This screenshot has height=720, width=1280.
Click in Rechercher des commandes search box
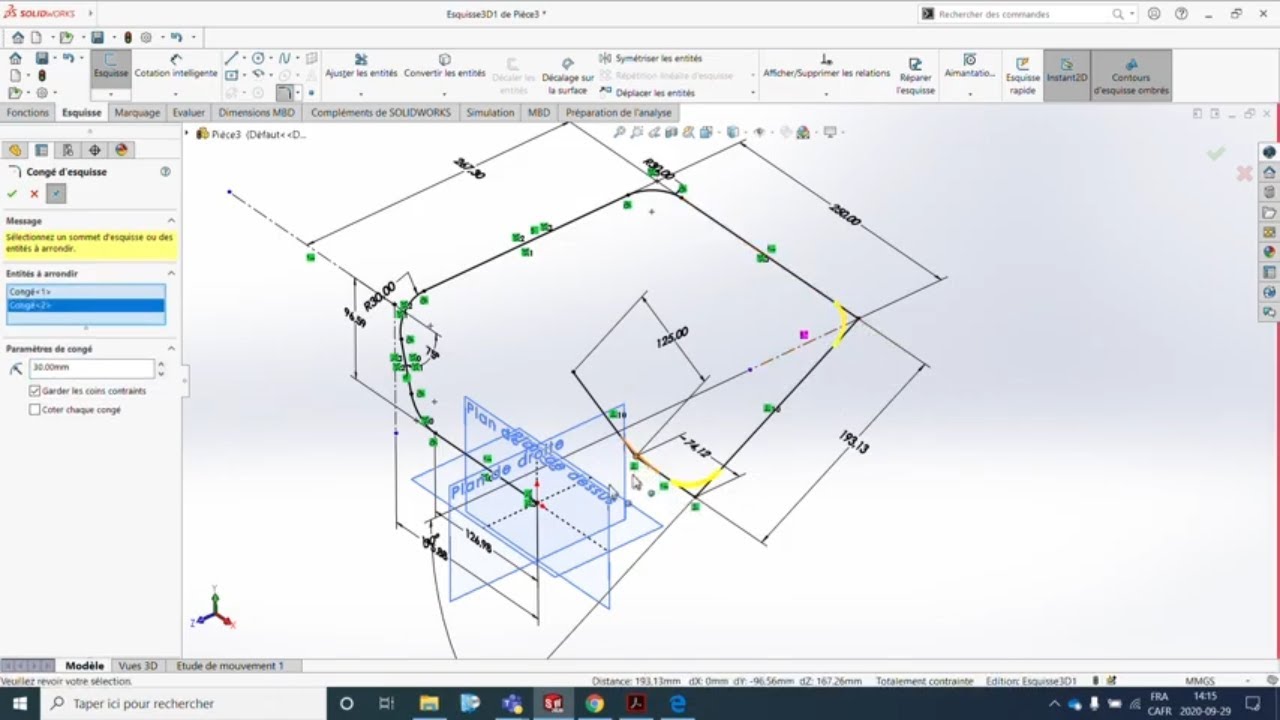tap(1023, 14)
